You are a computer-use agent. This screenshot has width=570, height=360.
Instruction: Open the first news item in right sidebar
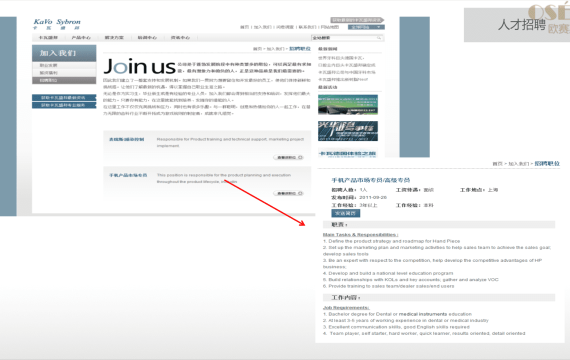pos(341,58)
